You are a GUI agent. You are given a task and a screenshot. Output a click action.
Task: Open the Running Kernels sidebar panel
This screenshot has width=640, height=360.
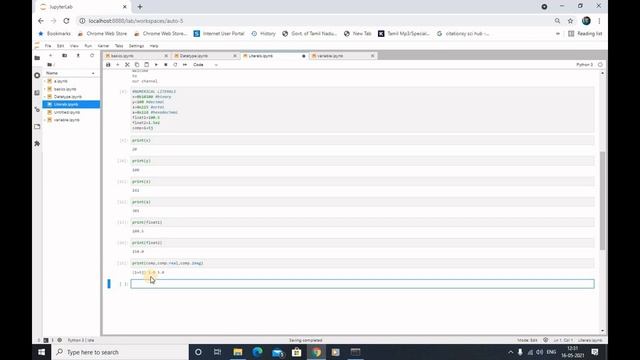[37, 76]
